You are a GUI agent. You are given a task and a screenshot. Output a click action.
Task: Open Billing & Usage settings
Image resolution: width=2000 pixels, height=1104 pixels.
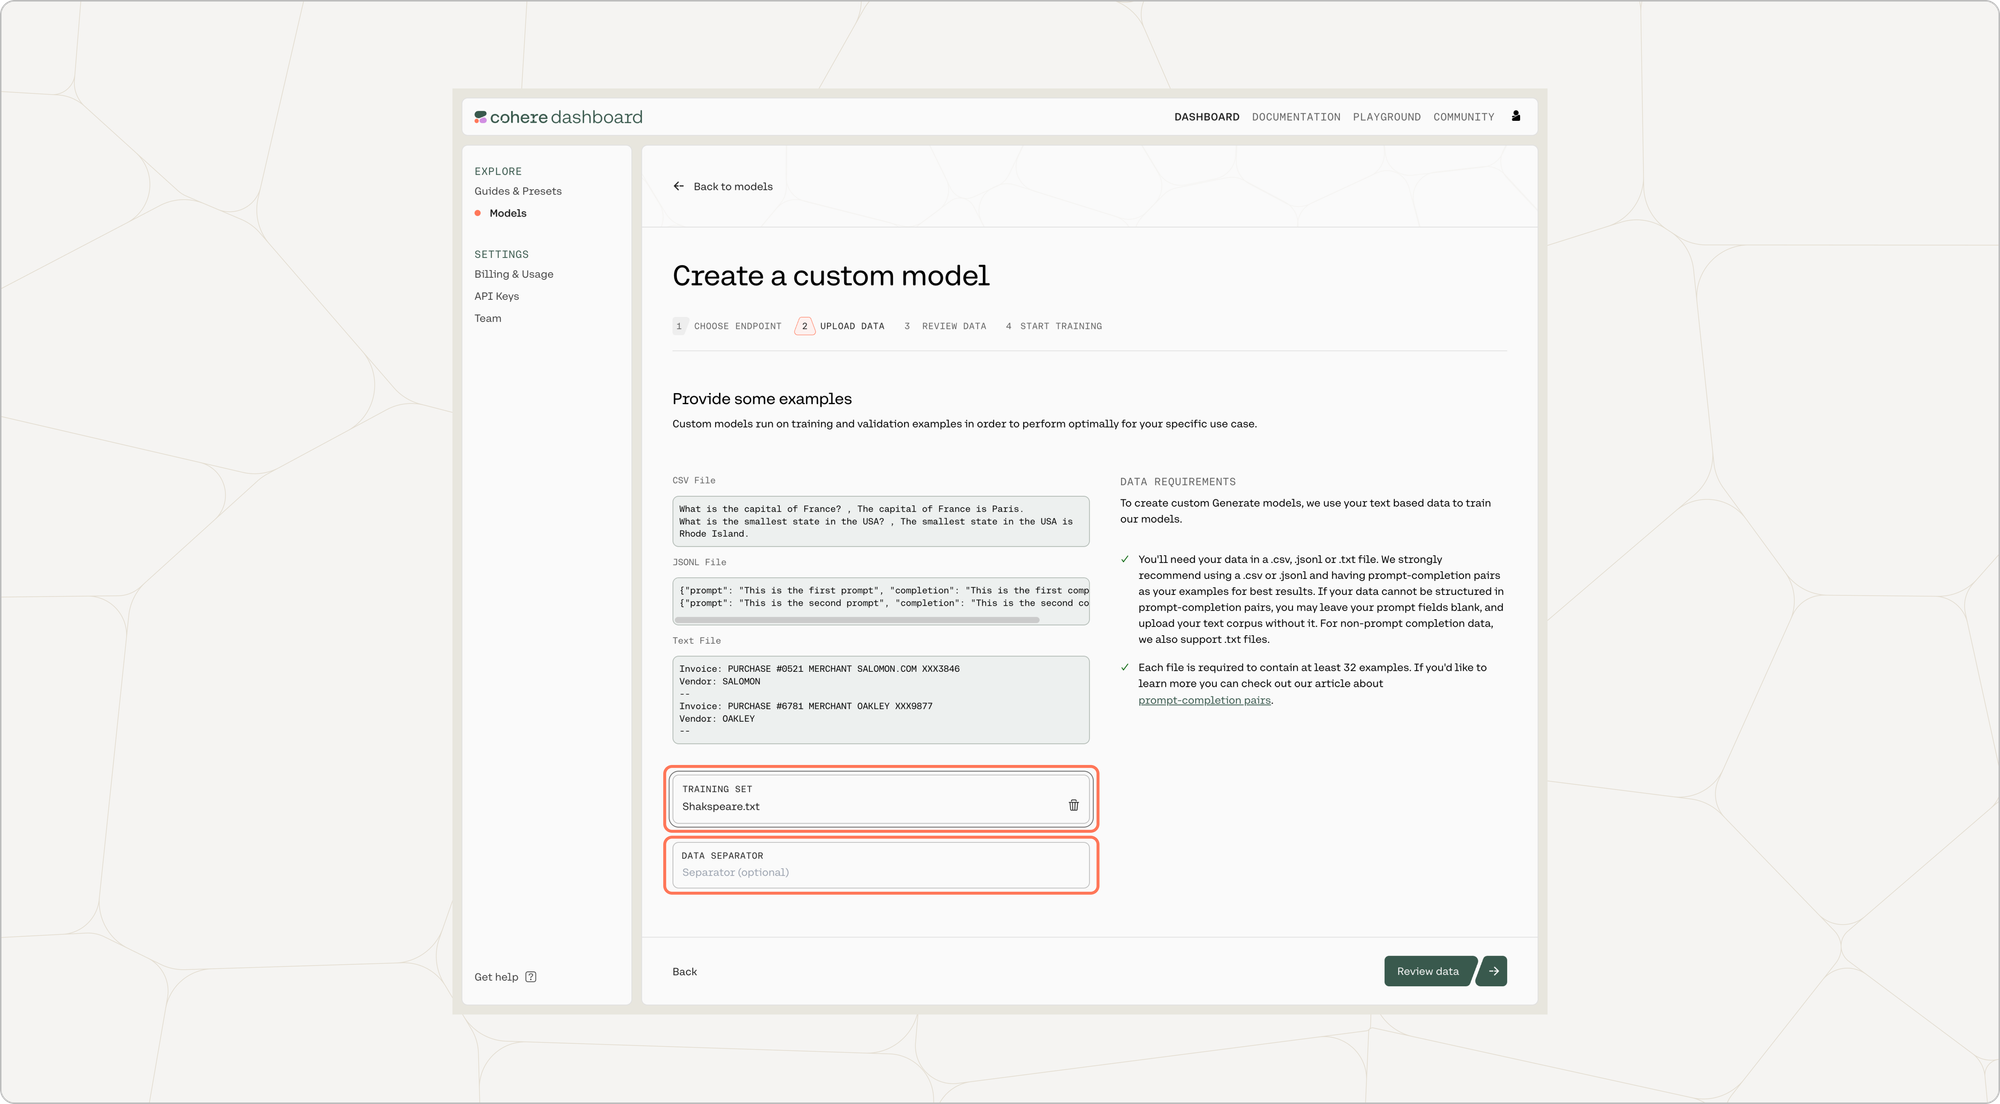pos(513,274)
